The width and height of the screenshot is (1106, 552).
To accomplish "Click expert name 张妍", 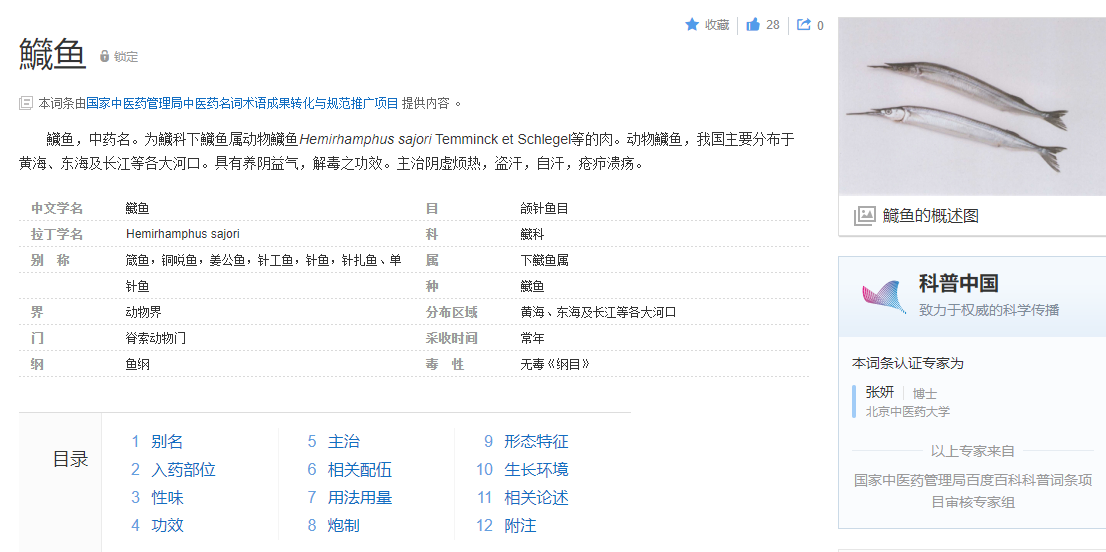I will [880, 393].
